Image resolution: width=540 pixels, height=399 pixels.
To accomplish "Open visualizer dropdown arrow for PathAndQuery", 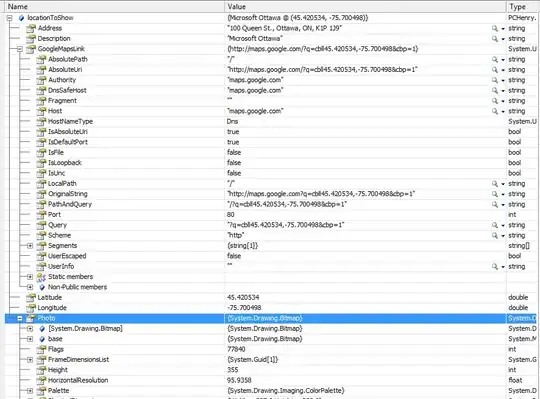I will pos(503,204).
